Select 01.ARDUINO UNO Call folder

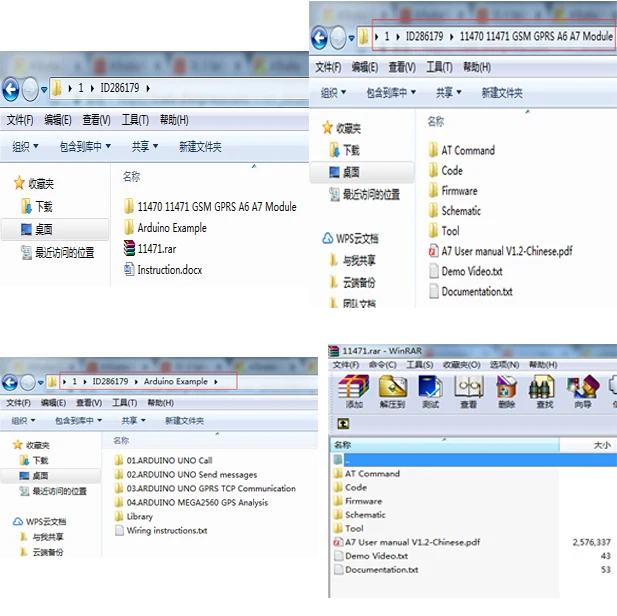(x=164, y=460)
